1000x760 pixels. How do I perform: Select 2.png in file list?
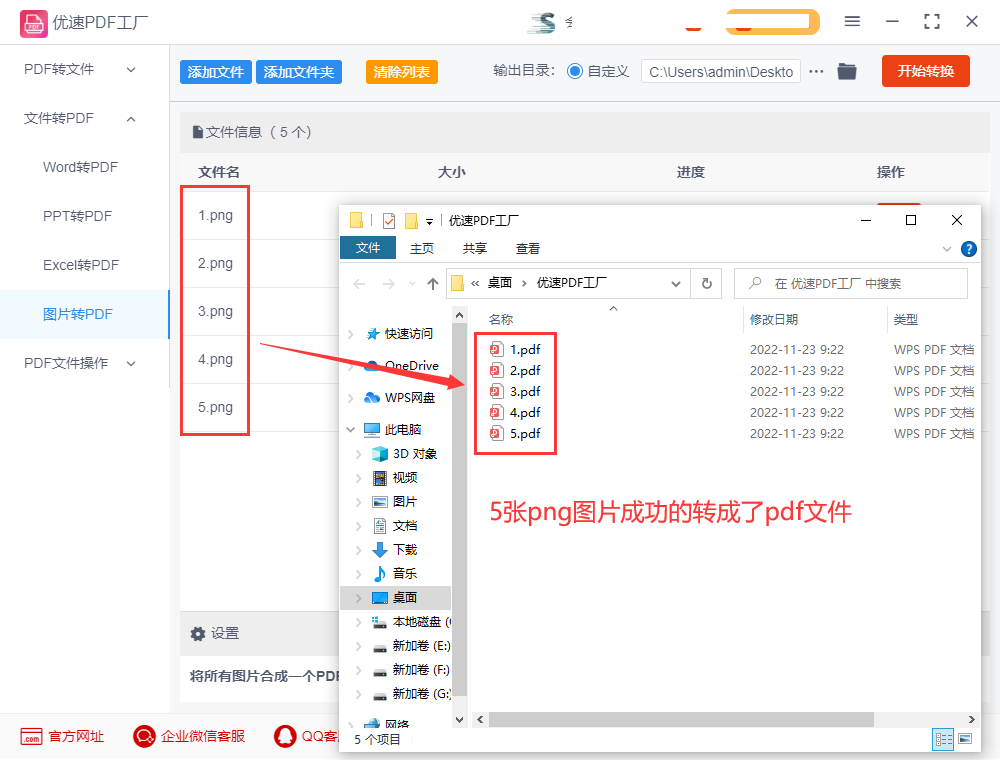tap(215, 263)
